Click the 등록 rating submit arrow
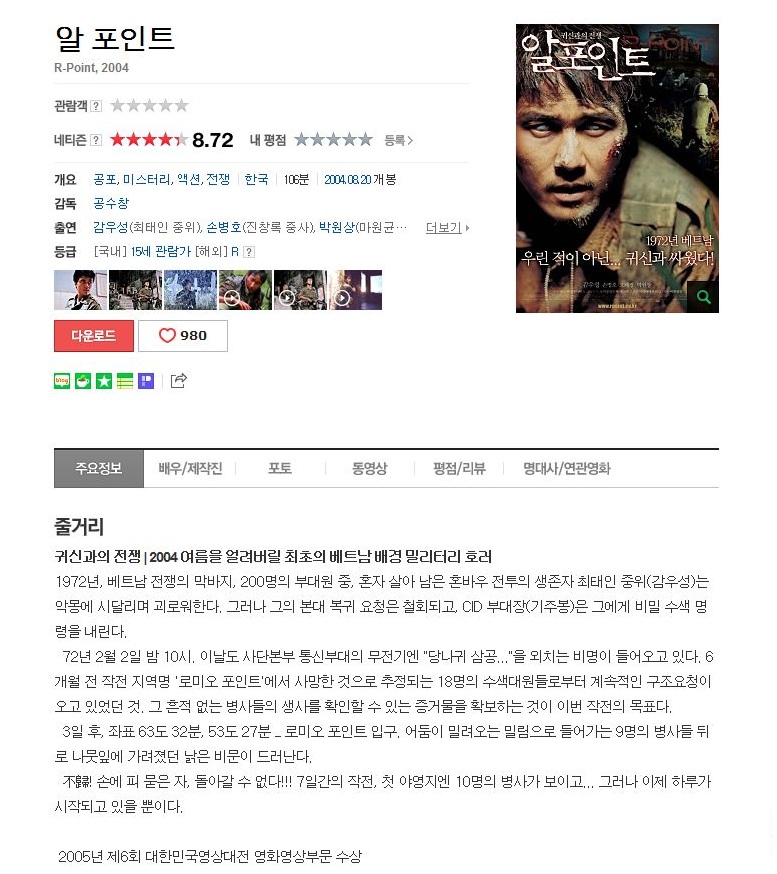Viewport: 777px width, 874px height. [399, 140]
